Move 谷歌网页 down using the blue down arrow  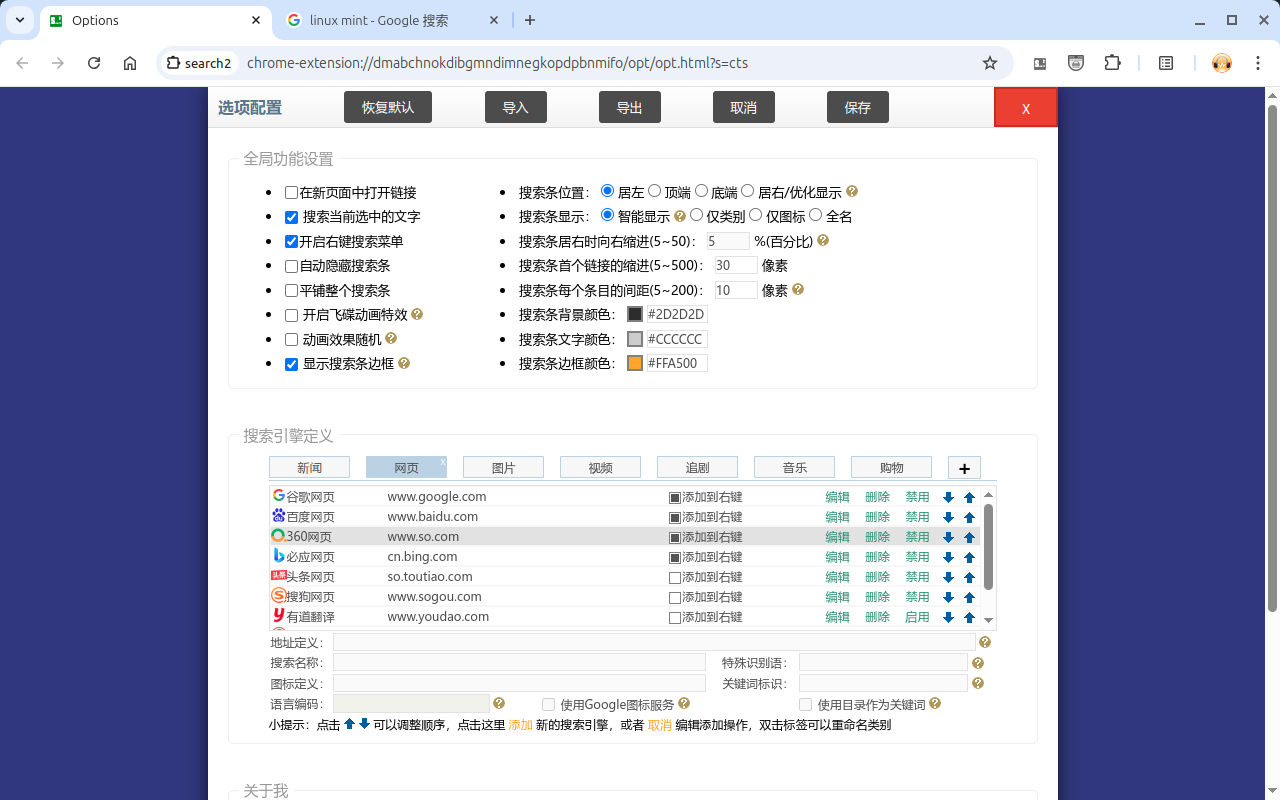[x=948, y=495]
